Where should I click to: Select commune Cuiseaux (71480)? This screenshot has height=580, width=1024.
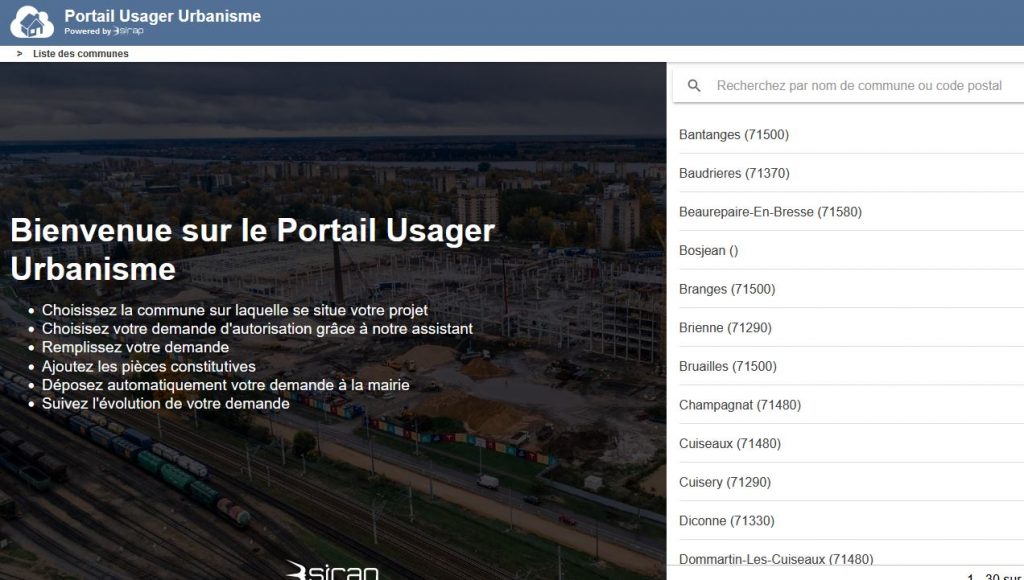coord(852,443)
